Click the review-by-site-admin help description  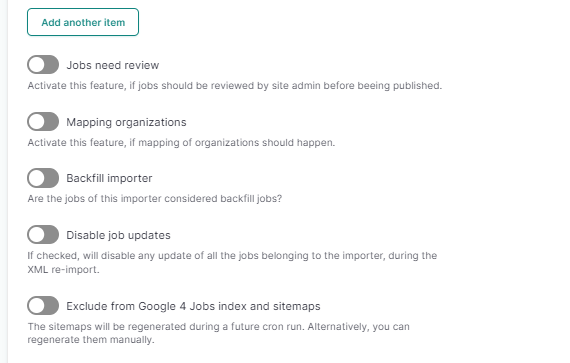(235, 85)
